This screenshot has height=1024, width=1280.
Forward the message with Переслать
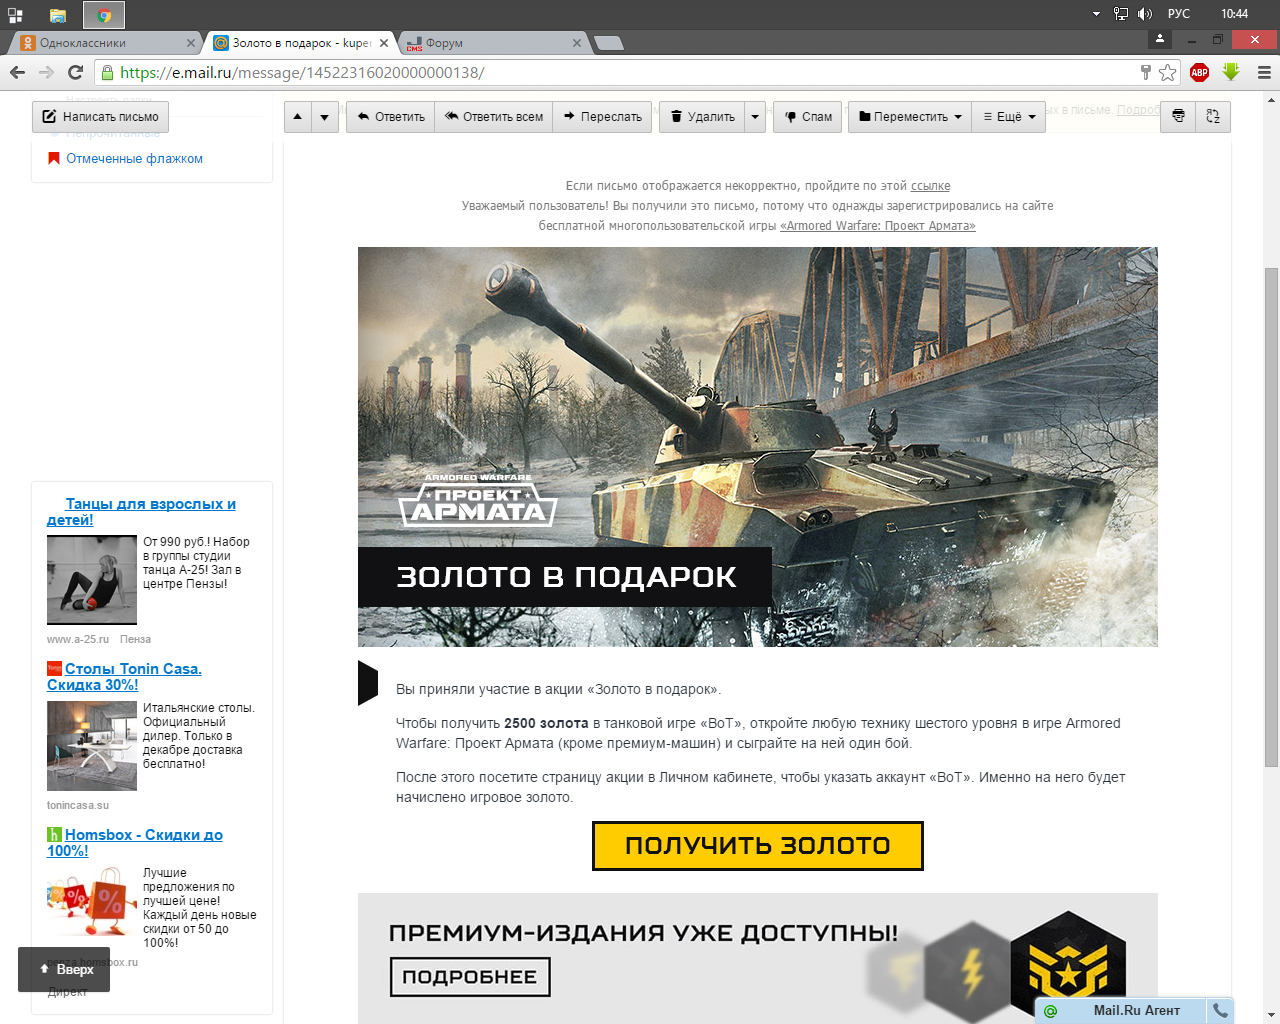[x=602, y=117]
